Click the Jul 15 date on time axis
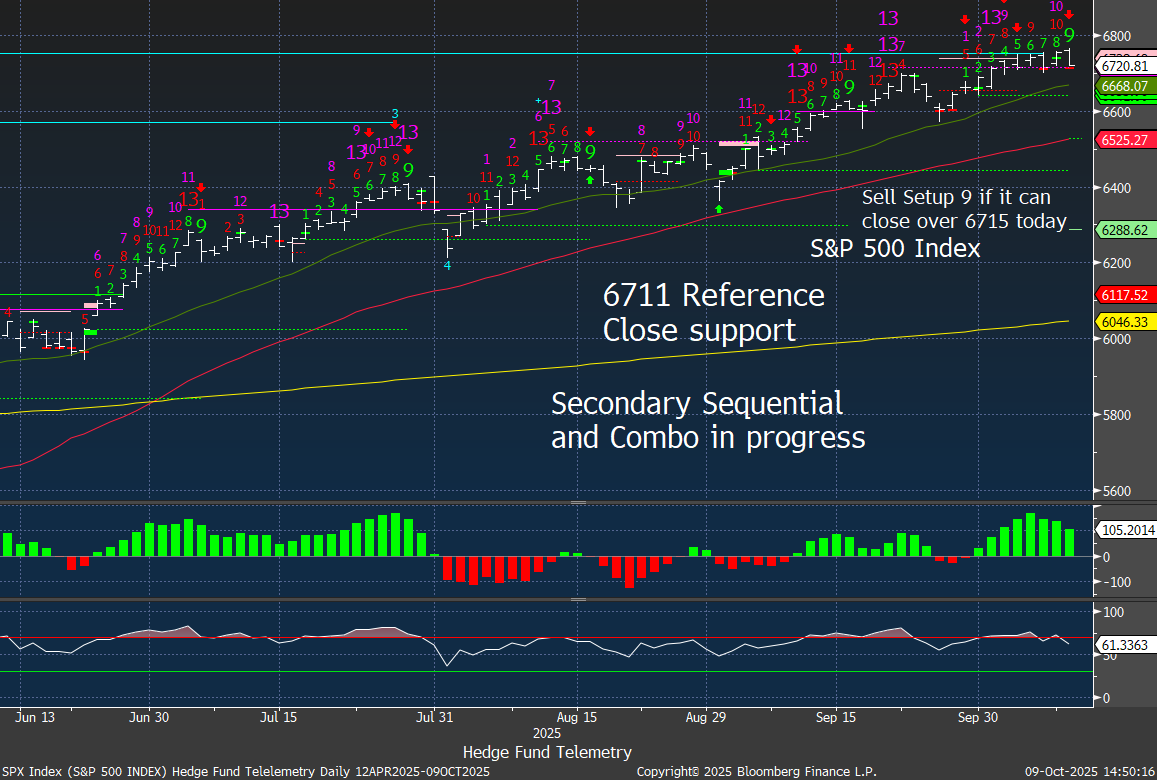1157x780 pixels. pos(279,717)
